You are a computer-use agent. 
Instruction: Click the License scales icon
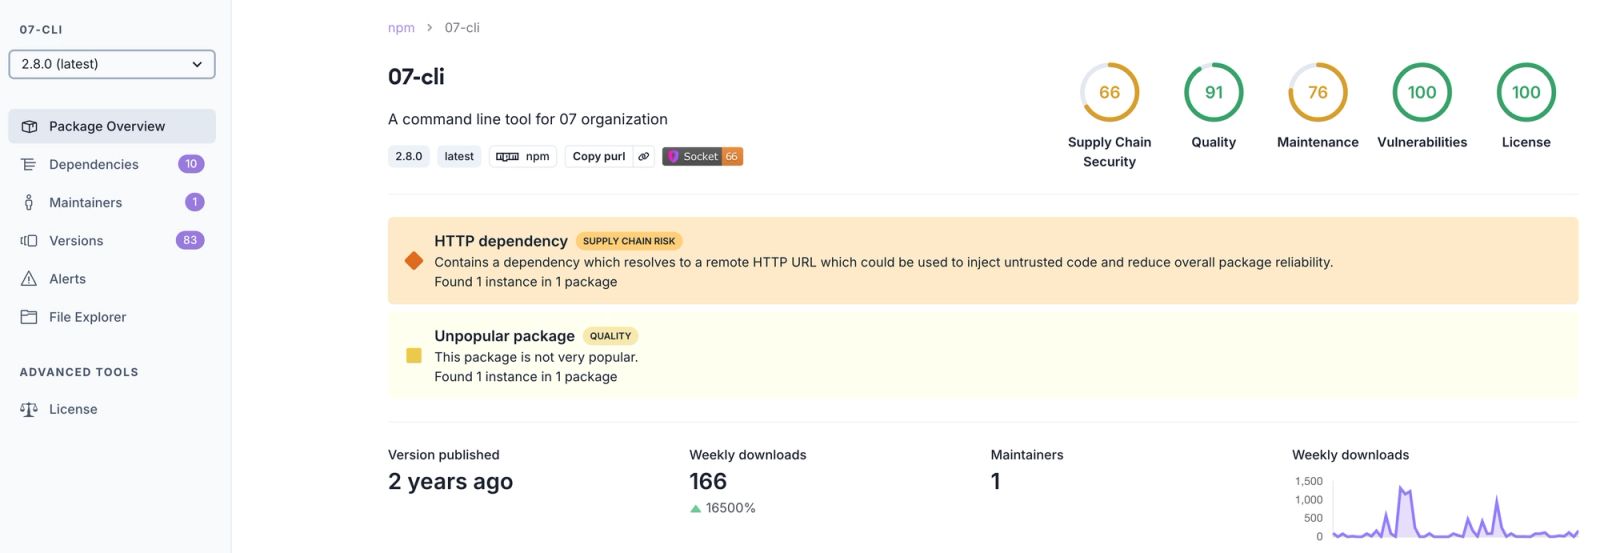click(x=29, y=410)
